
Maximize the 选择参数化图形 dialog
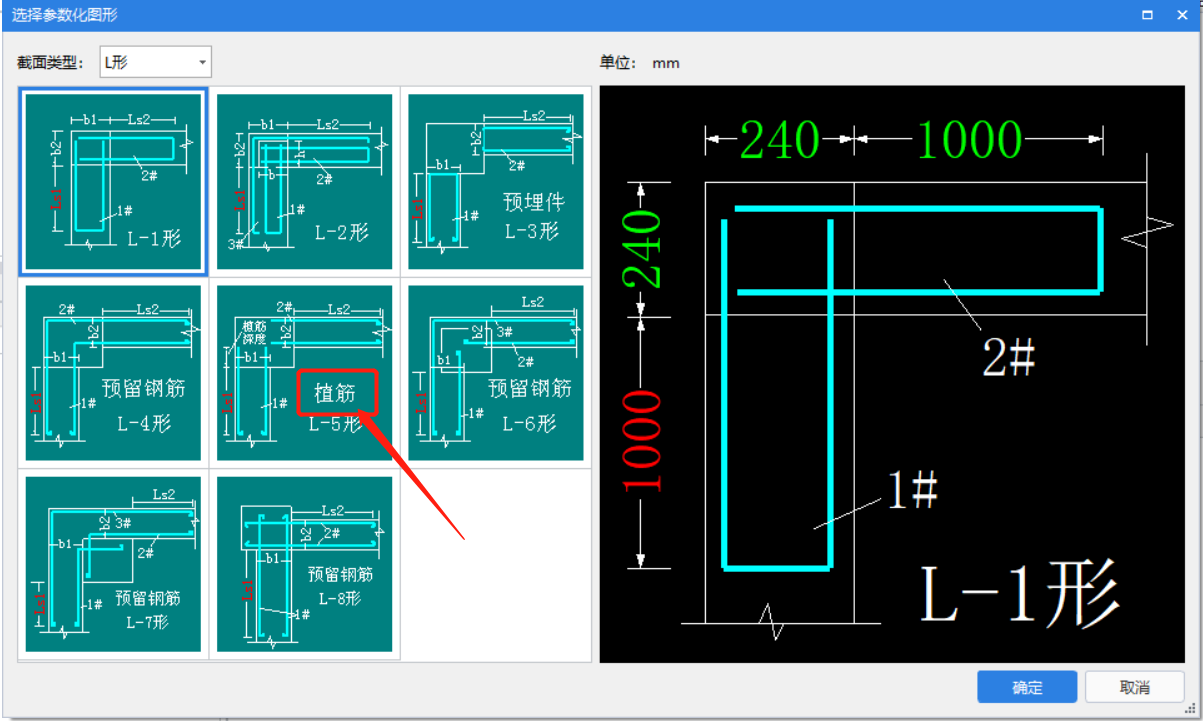(1147, 15)
